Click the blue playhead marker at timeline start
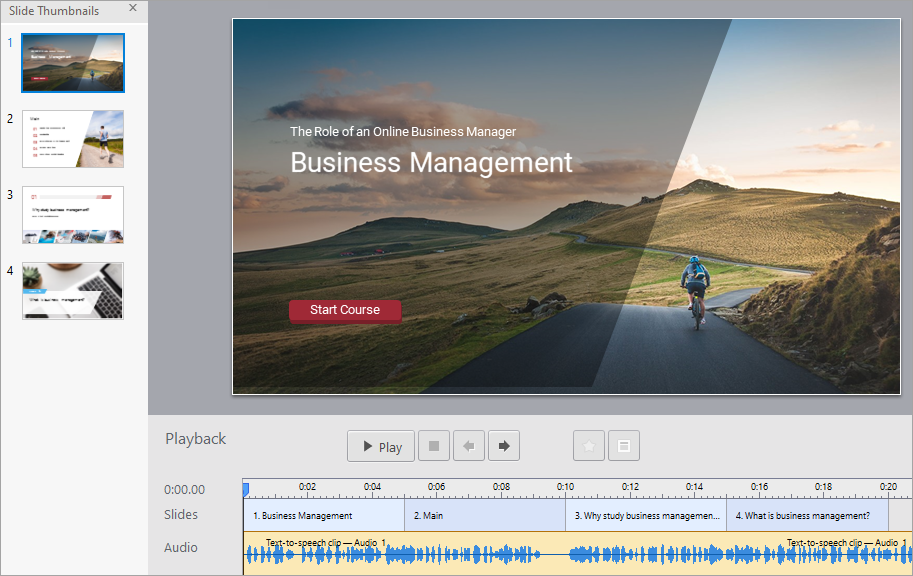The width and height of the screenshot is (913, 576). [x=245, y=488]
